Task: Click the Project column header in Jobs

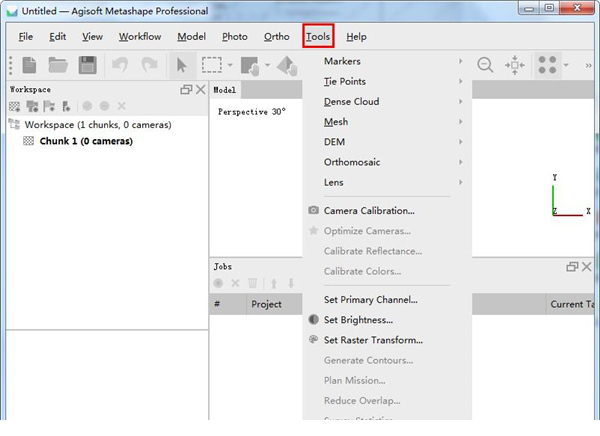Action: coord(266,304)
